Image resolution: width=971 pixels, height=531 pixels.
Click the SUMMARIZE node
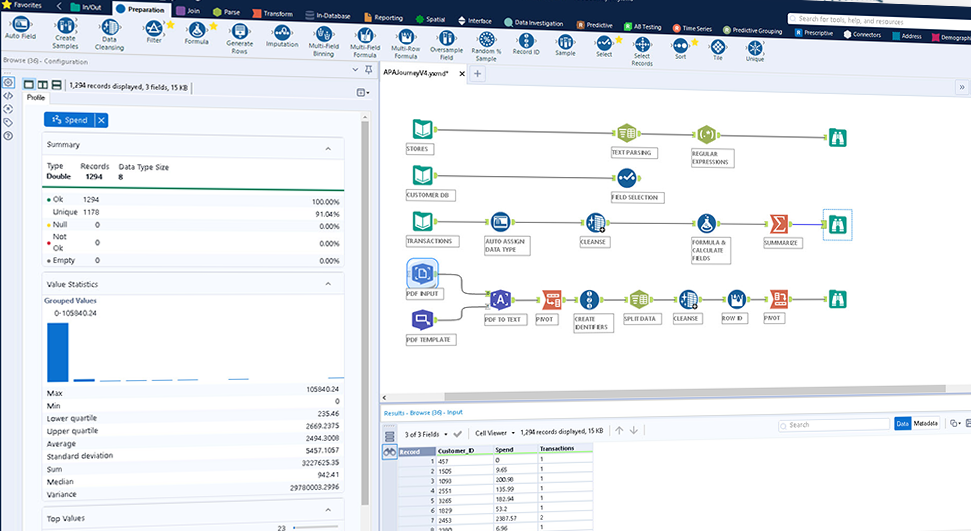tap(779, 224)
